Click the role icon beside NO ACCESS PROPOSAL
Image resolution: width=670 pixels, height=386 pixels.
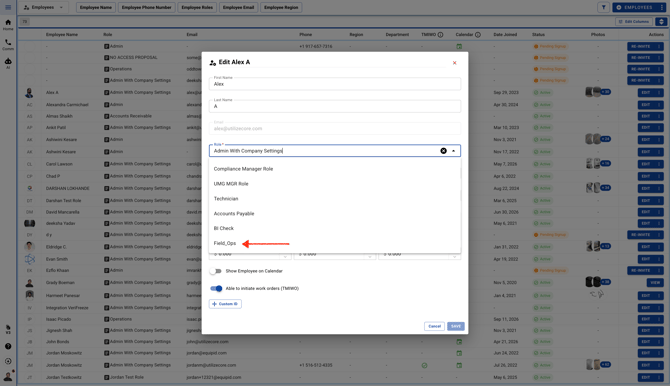pos(106,57)
